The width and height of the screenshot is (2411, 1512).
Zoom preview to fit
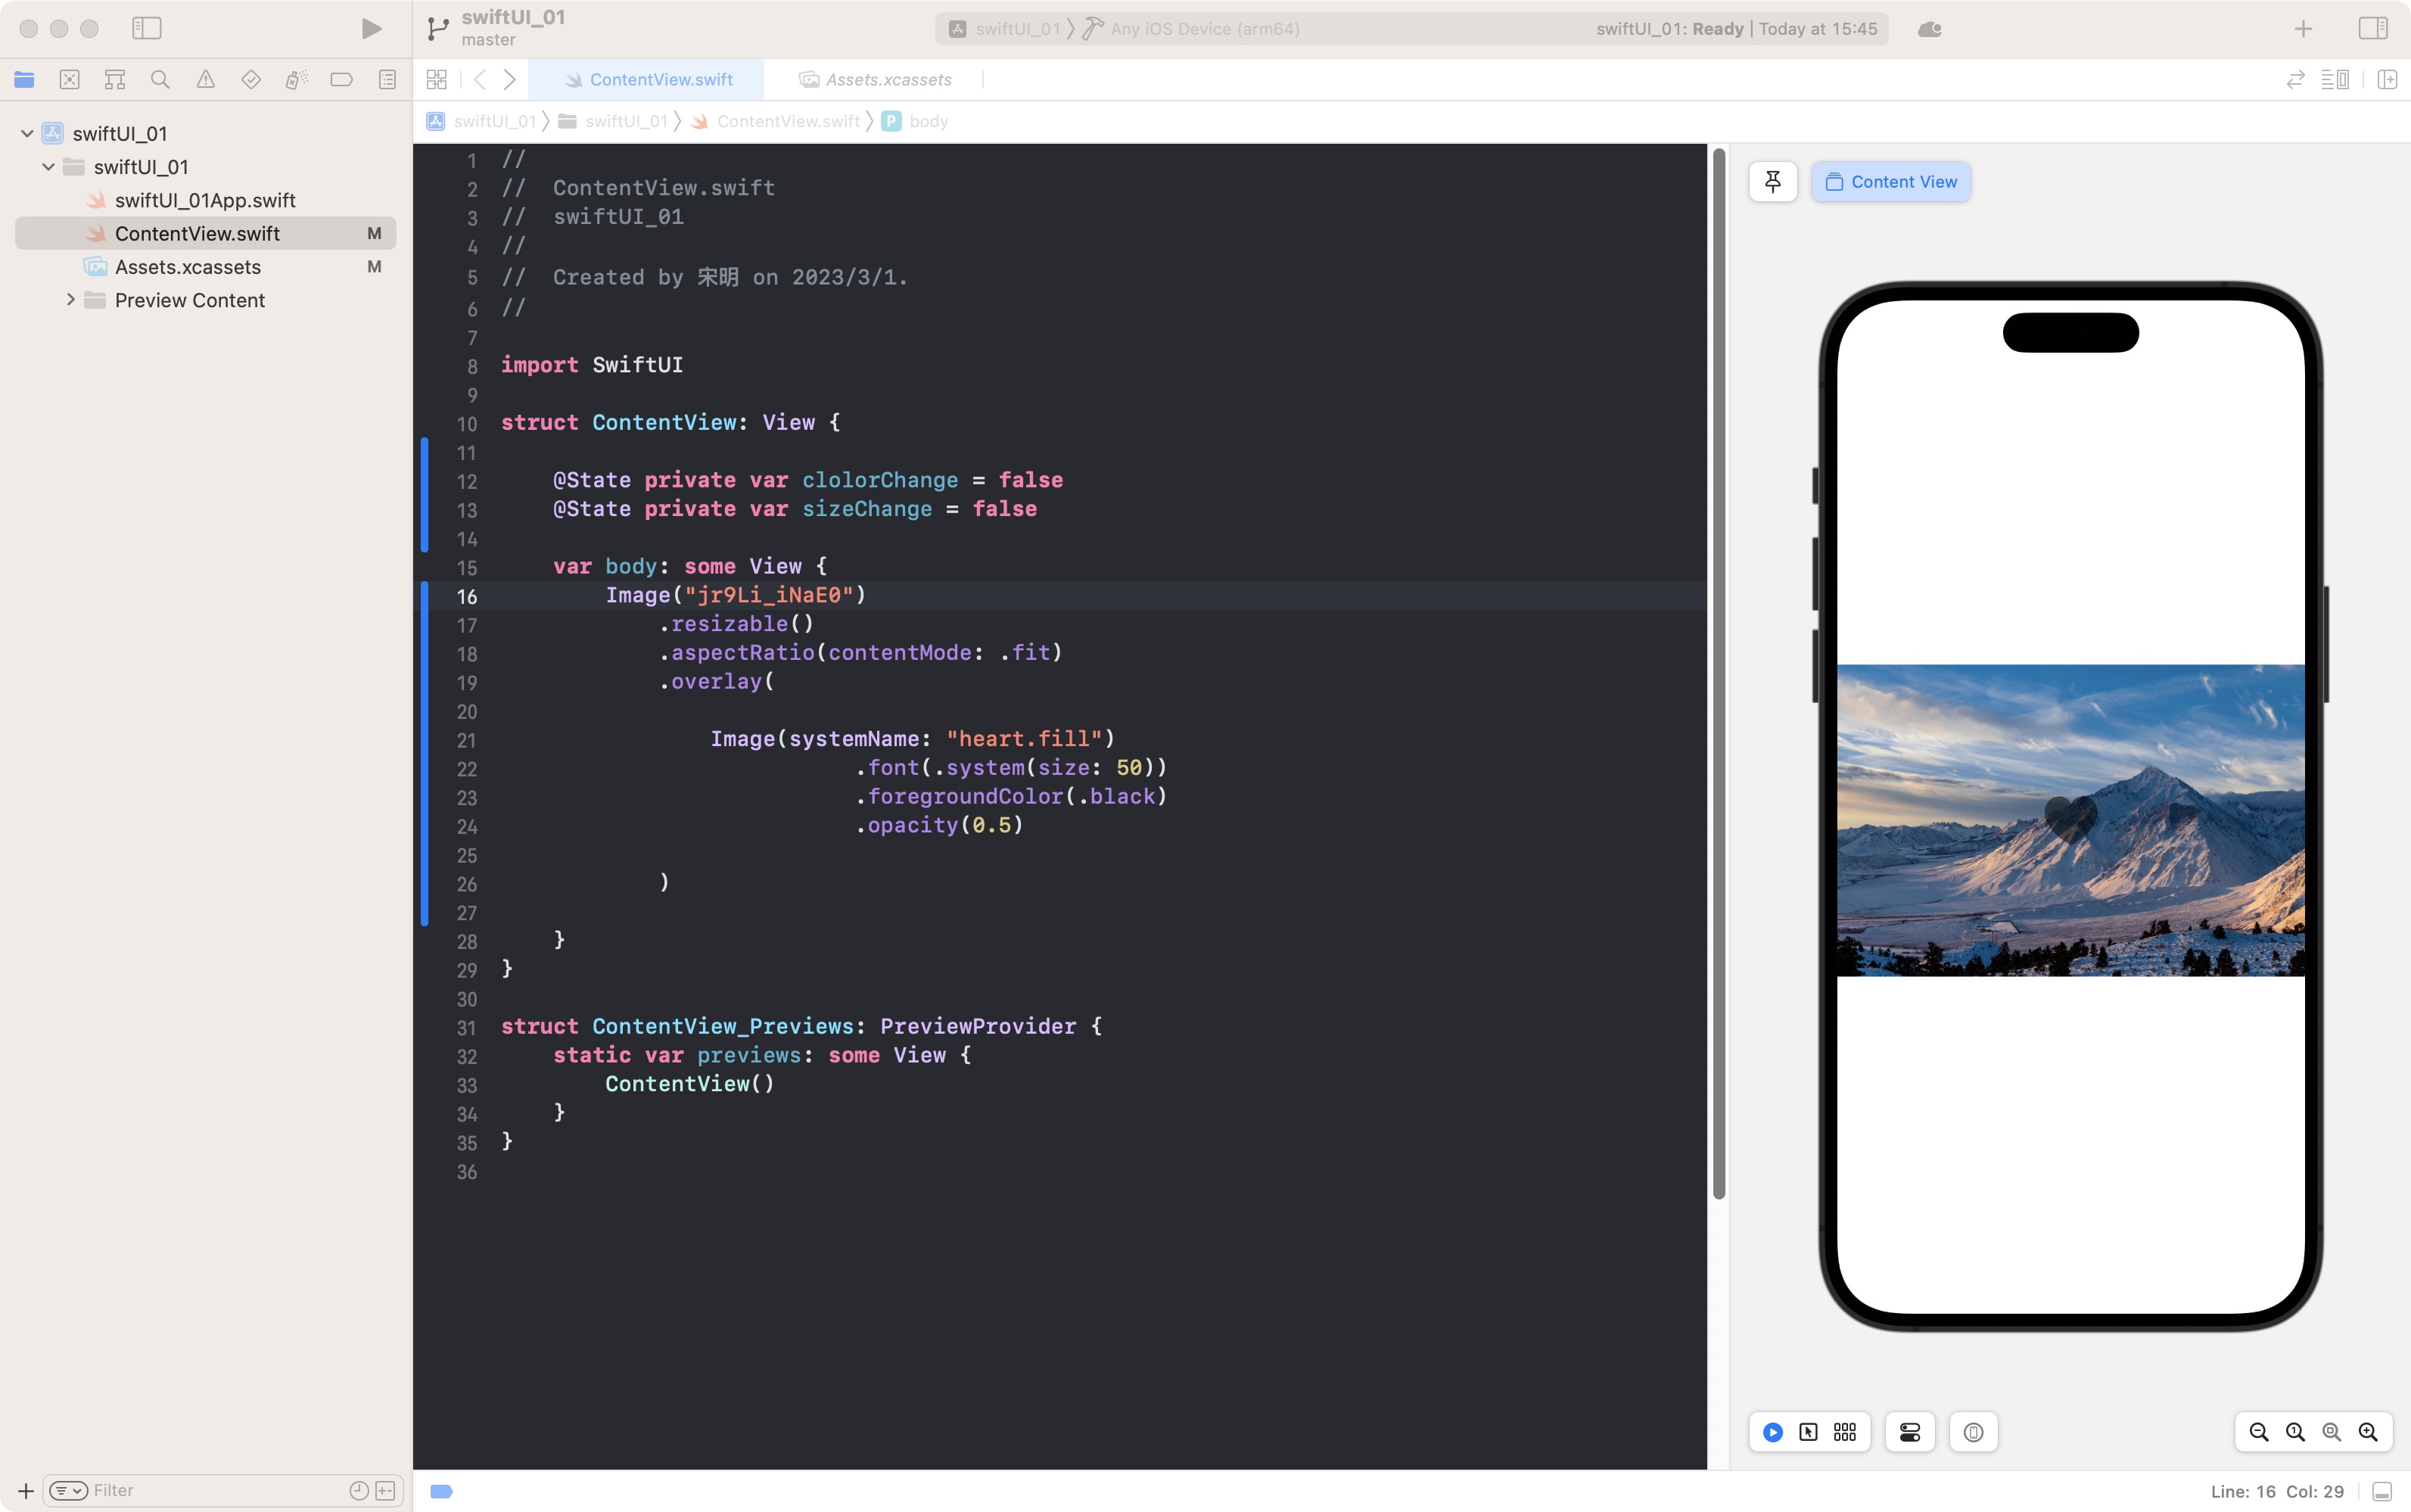pyautogui.click(x=2331, y=1432)
